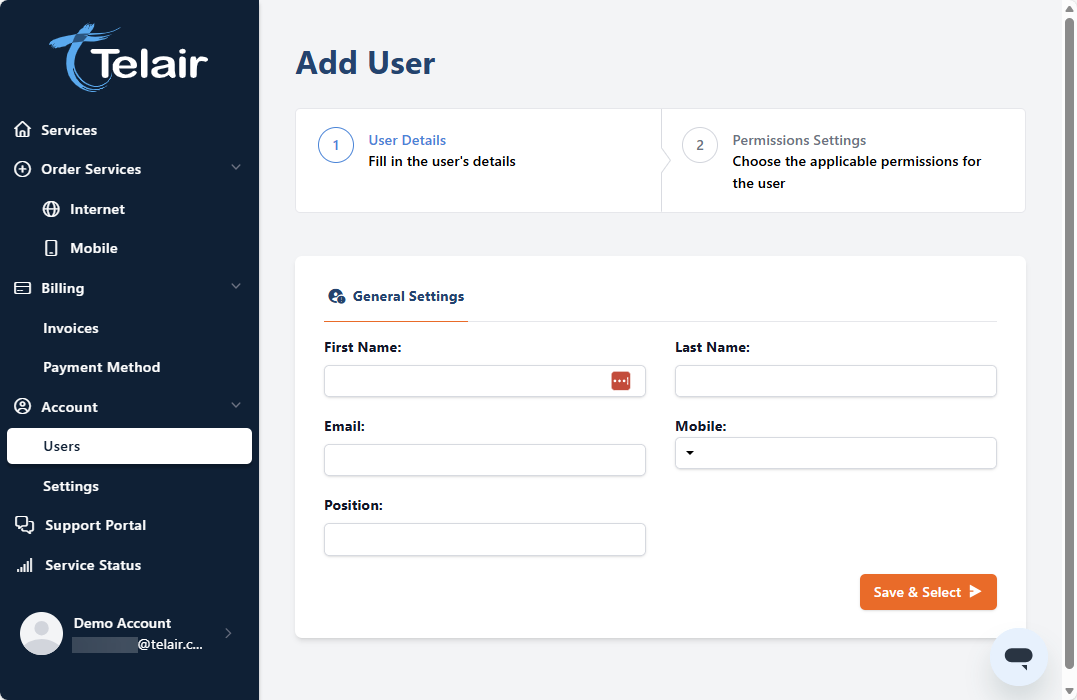Expand the Demo Account chevron
The image size is (1077, 700).
228,633
